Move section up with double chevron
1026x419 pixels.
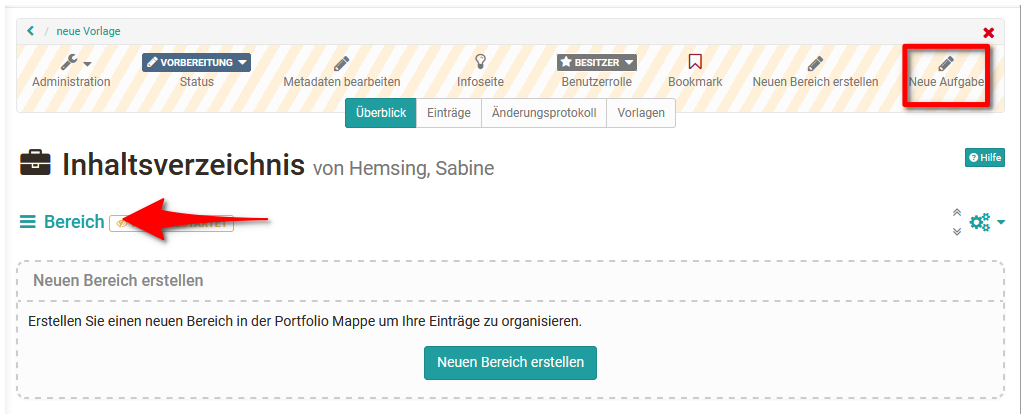[957, 213]
